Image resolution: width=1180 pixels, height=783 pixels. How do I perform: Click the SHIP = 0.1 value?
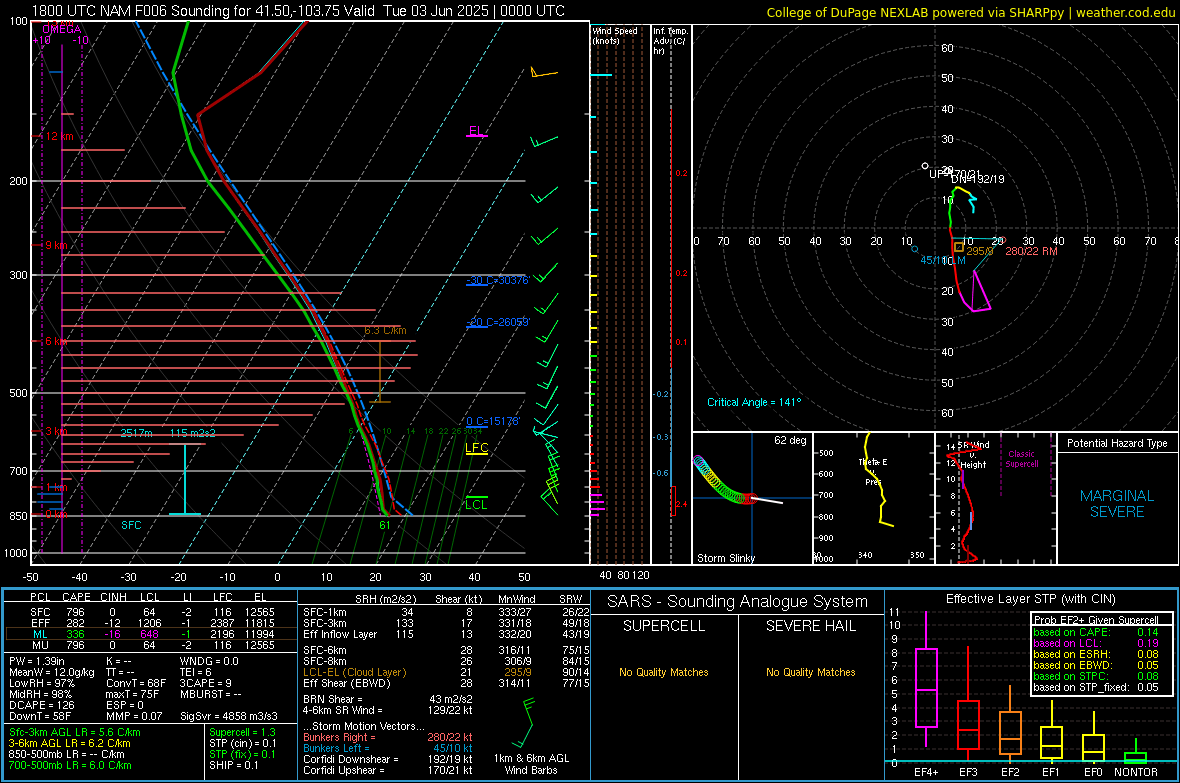234,765
